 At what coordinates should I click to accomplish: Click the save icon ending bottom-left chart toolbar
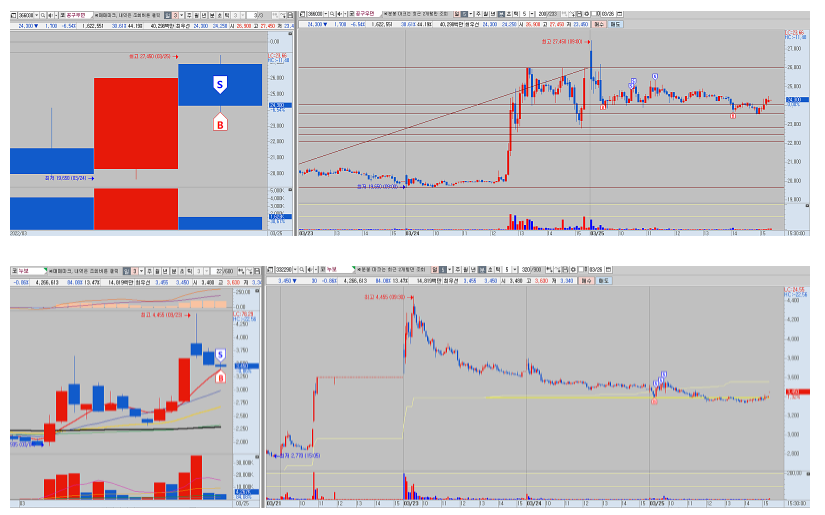click(x=257, y=271)
